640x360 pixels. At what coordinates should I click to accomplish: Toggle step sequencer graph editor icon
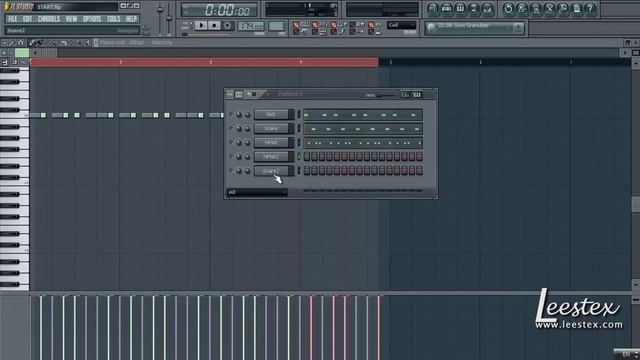[405, 95]
